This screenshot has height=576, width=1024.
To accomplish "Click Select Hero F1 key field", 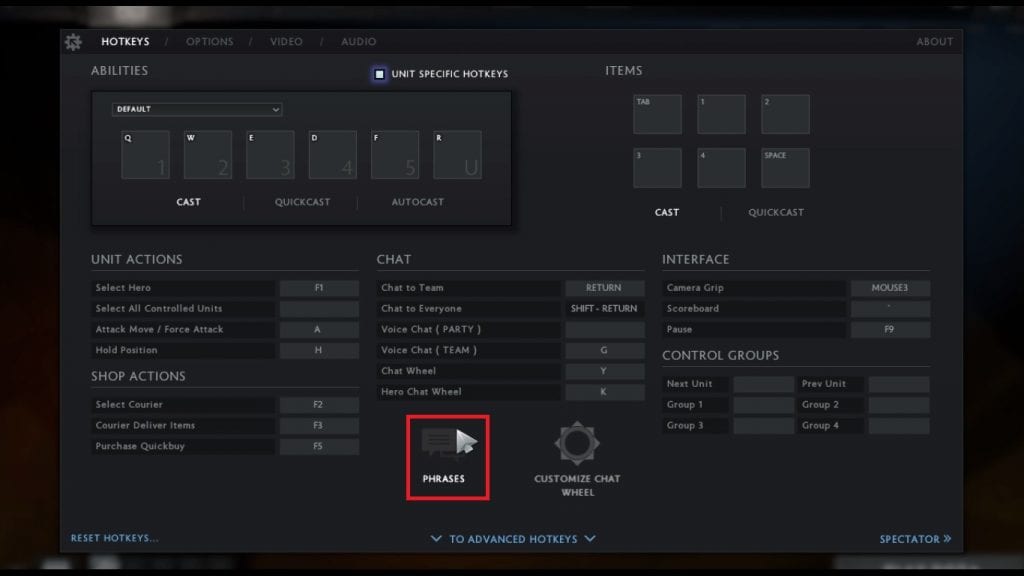I will (x=319, y=288).
